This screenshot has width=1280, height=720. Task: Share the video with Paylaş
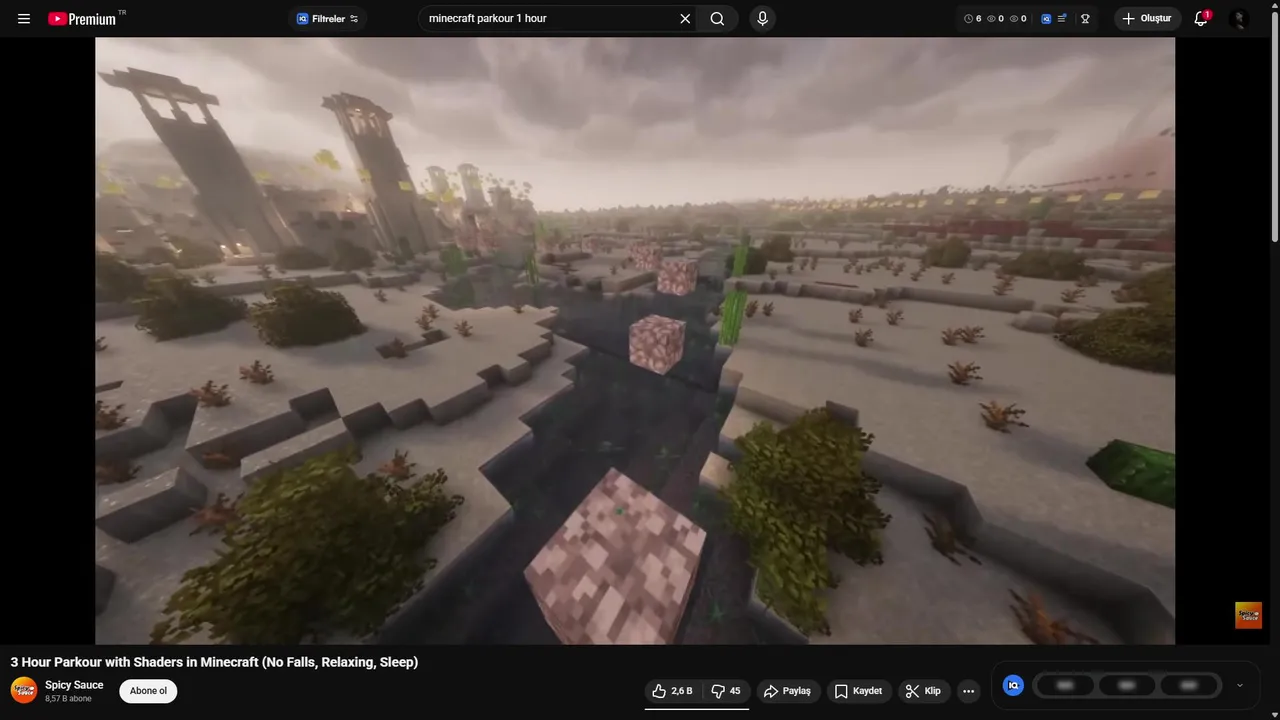(787, 691)
